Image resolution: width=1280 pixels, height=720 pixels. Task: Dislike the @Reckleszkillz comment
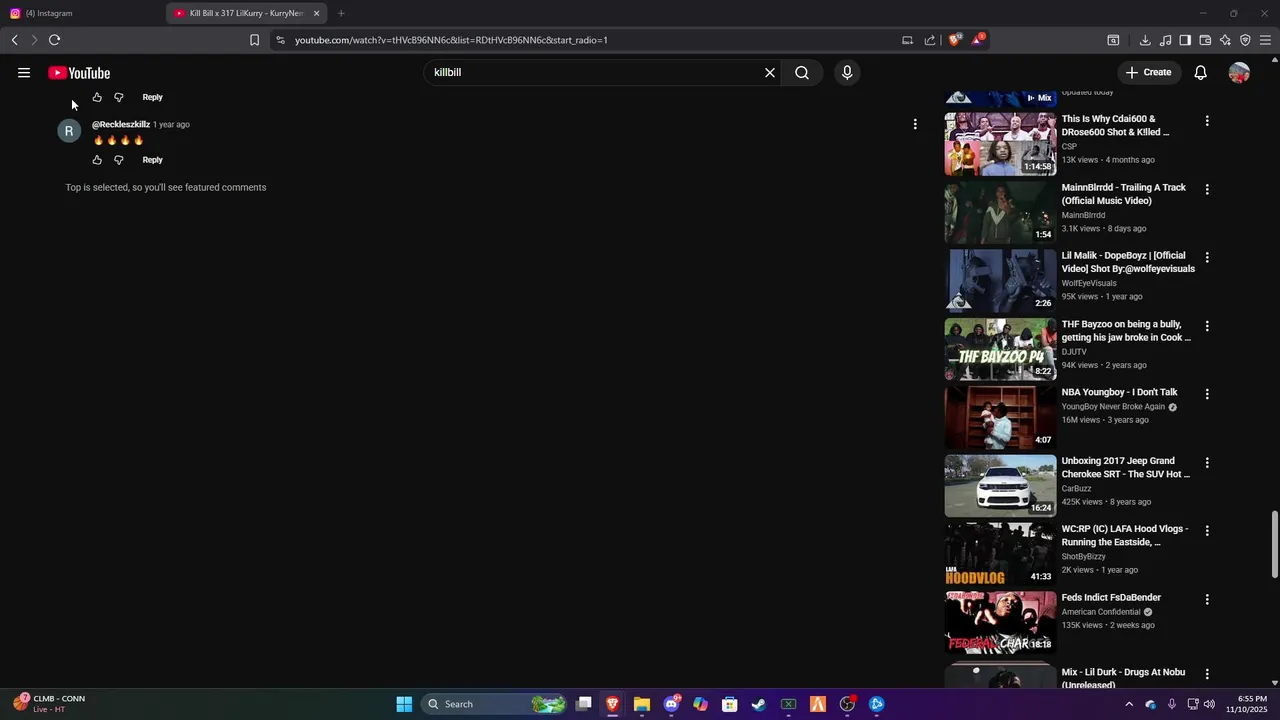tap(119, 160)
